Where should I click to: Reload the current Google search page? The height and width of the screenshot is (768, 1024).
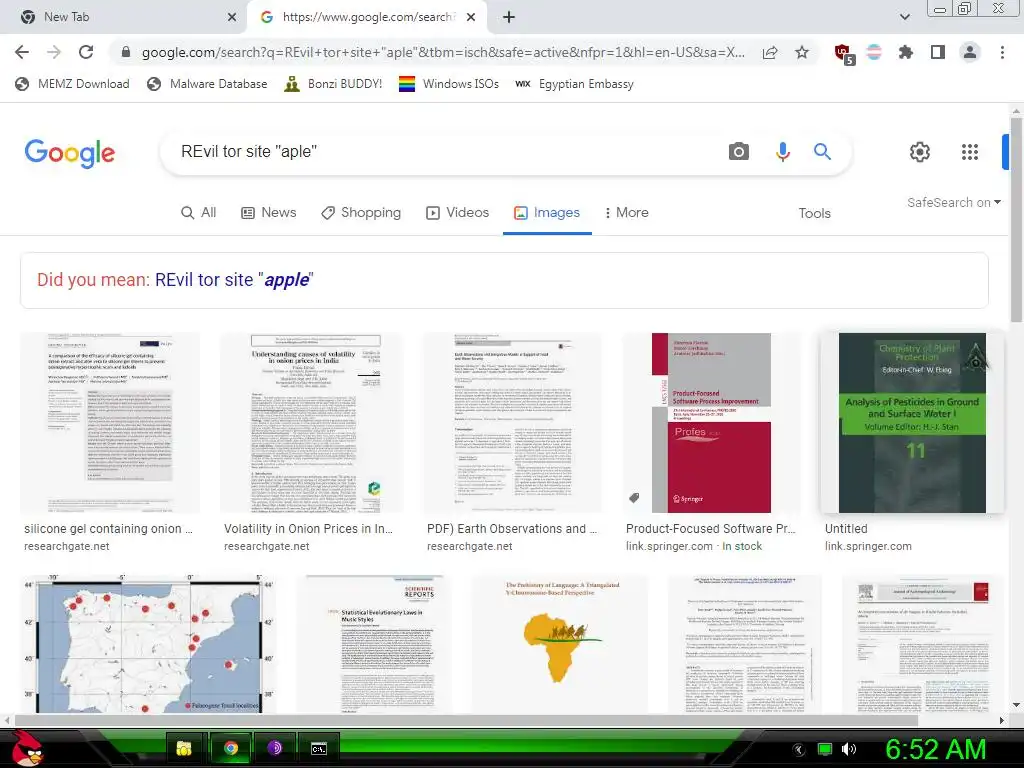pyautogui.click(x=86, y=52)
